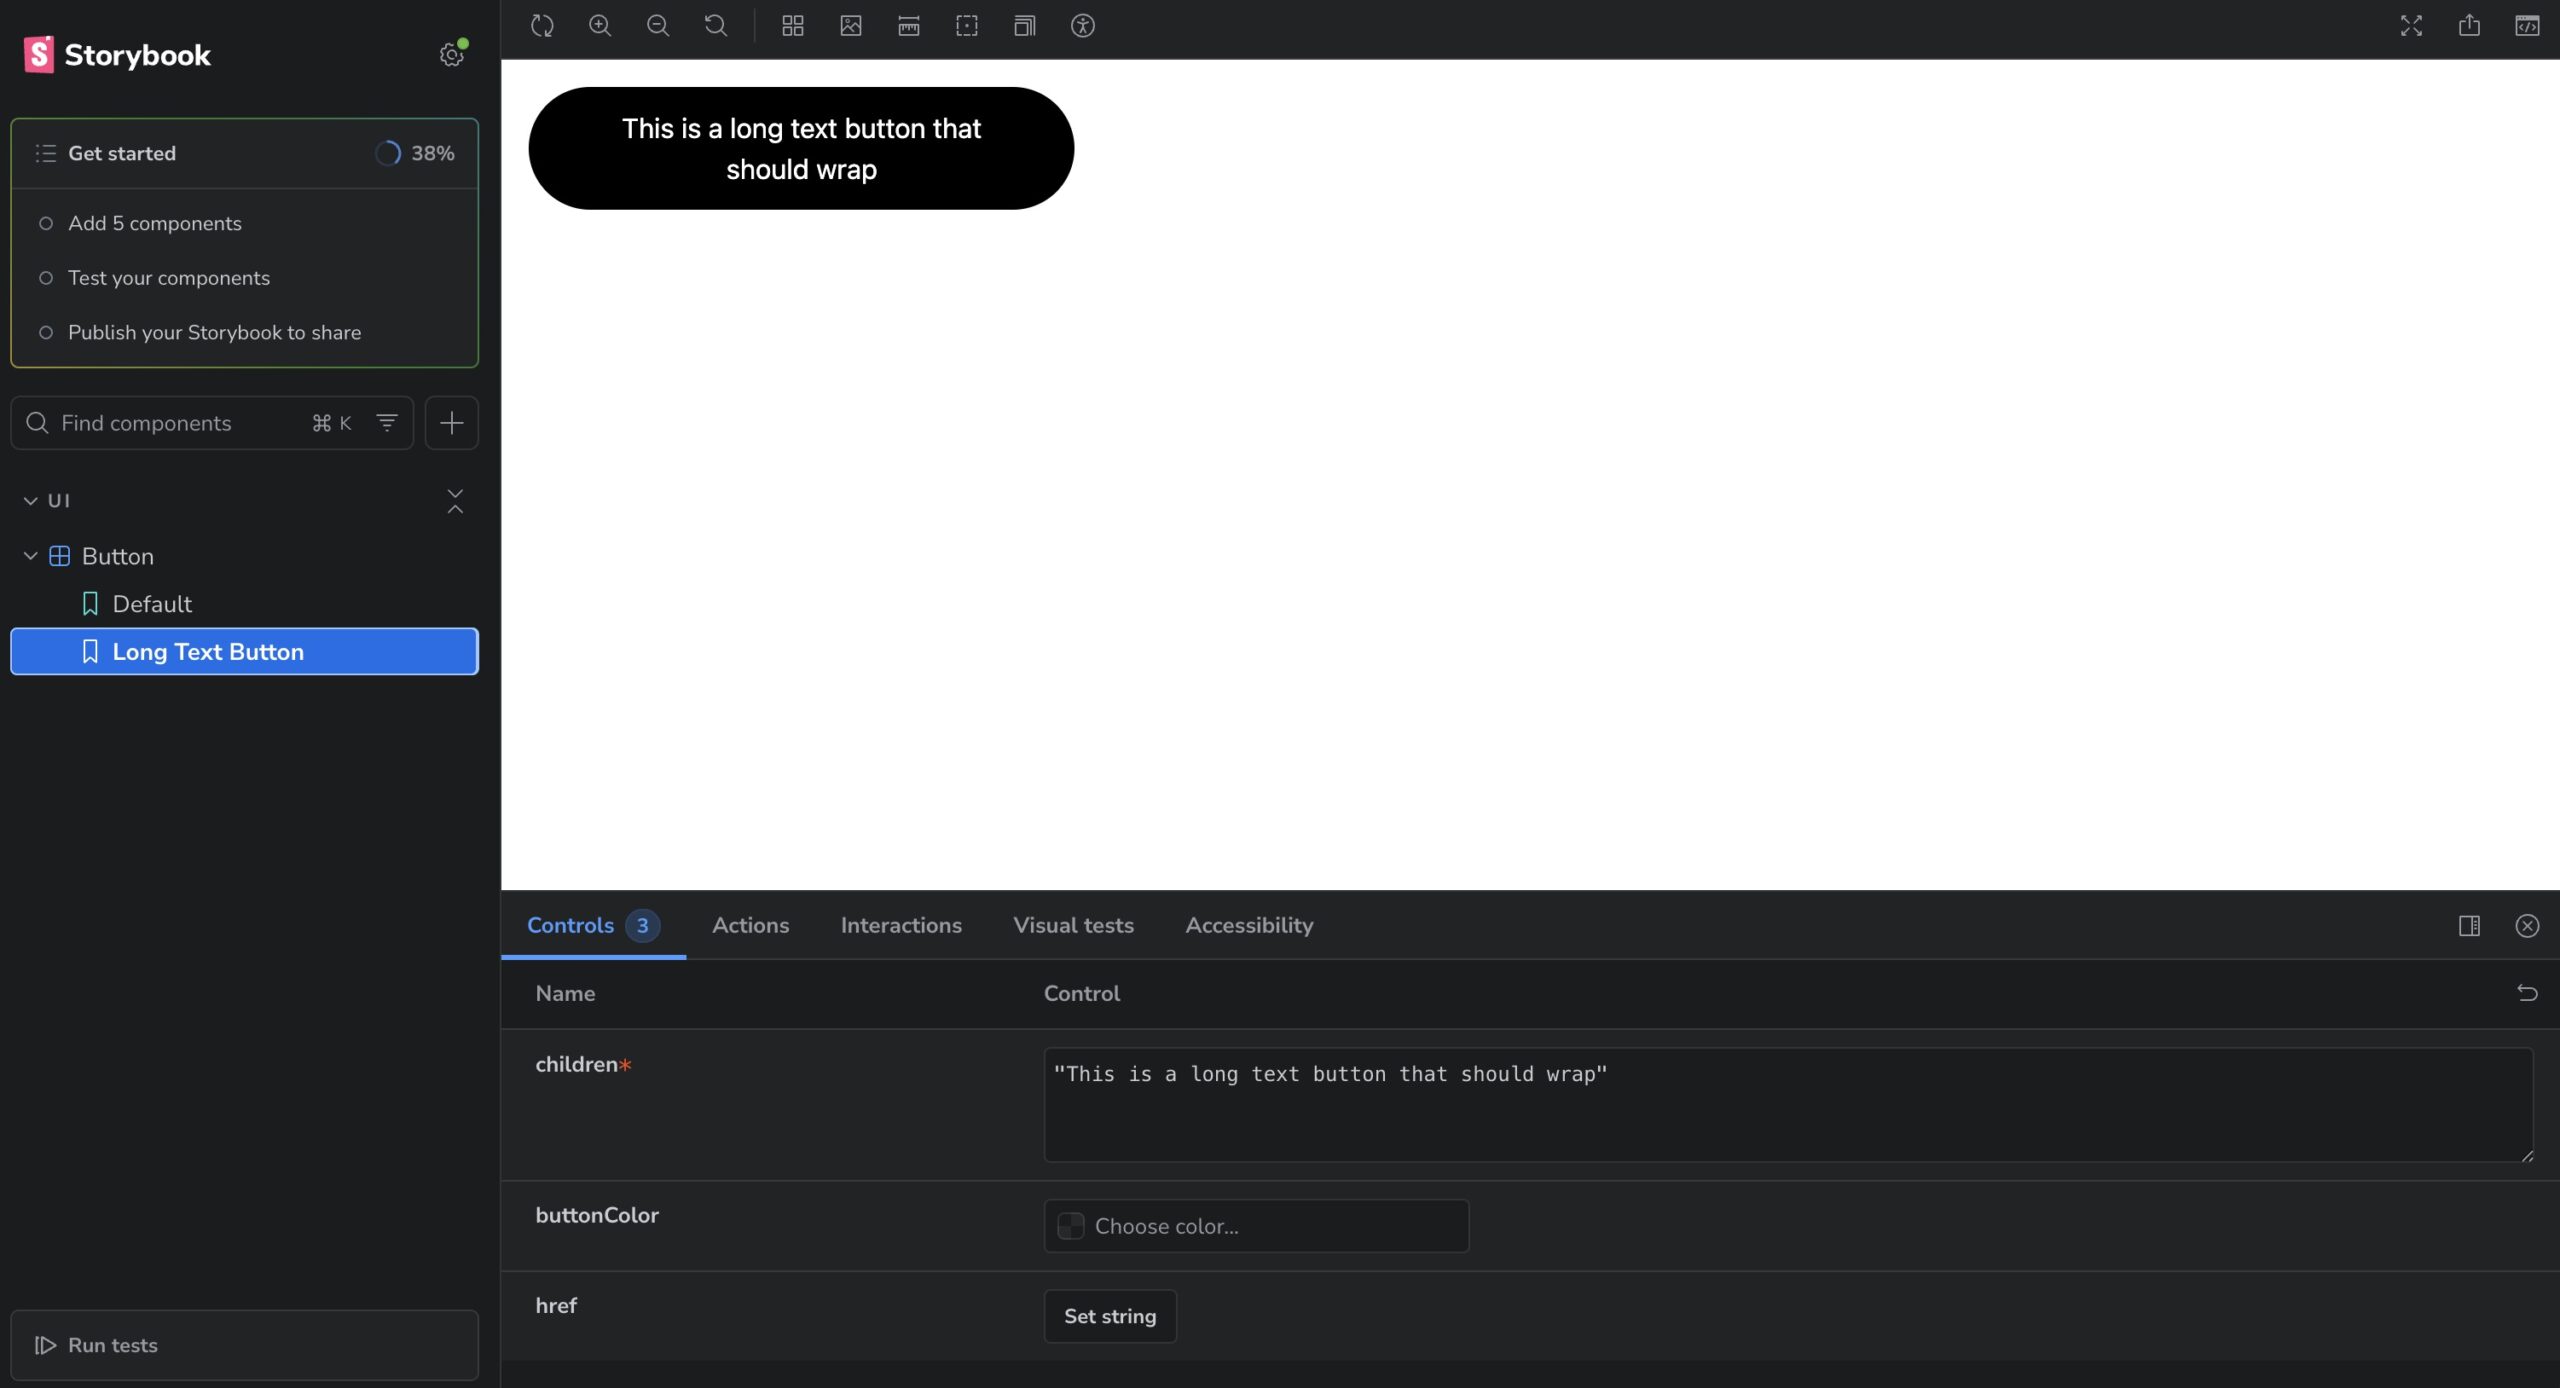Click Set string for href

1109,1317
